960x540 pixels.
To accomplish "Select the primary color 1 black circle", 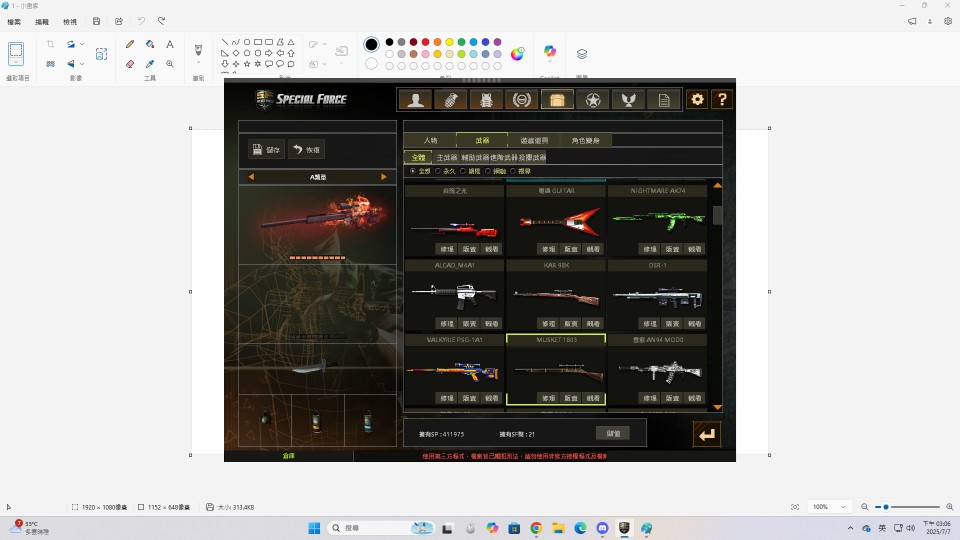I will point(371,44).
